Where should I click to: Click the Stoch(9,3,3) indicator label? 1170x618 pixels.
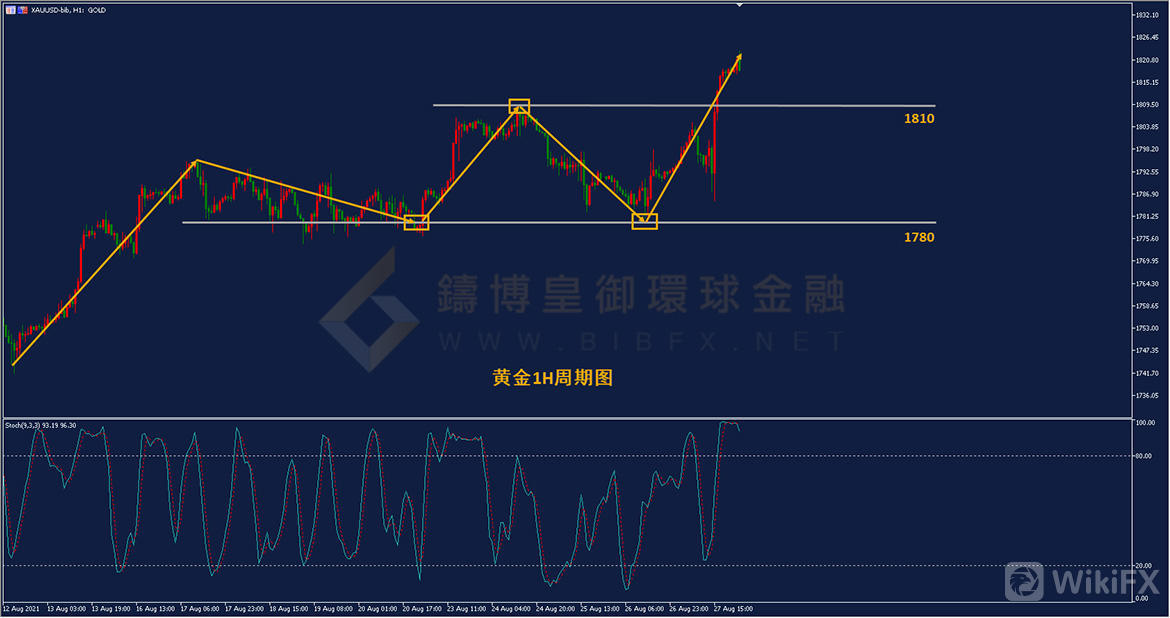[x=40, y=425]
